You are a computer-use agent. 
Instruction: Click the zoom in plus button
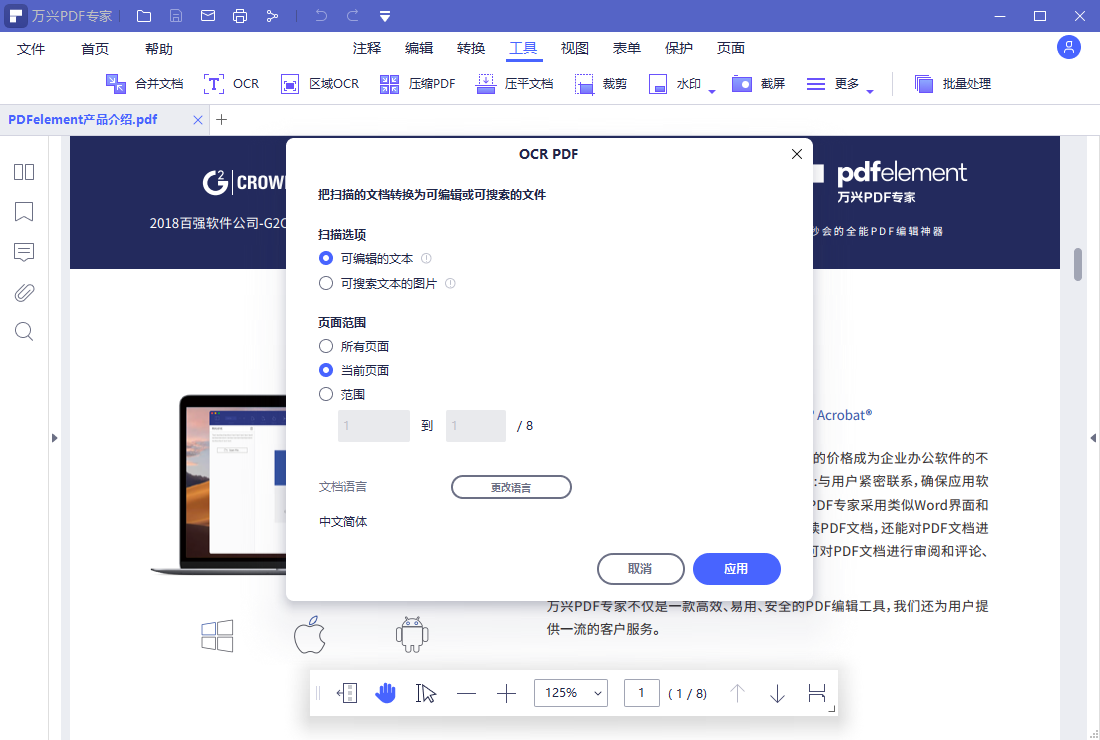coord(507,694)
